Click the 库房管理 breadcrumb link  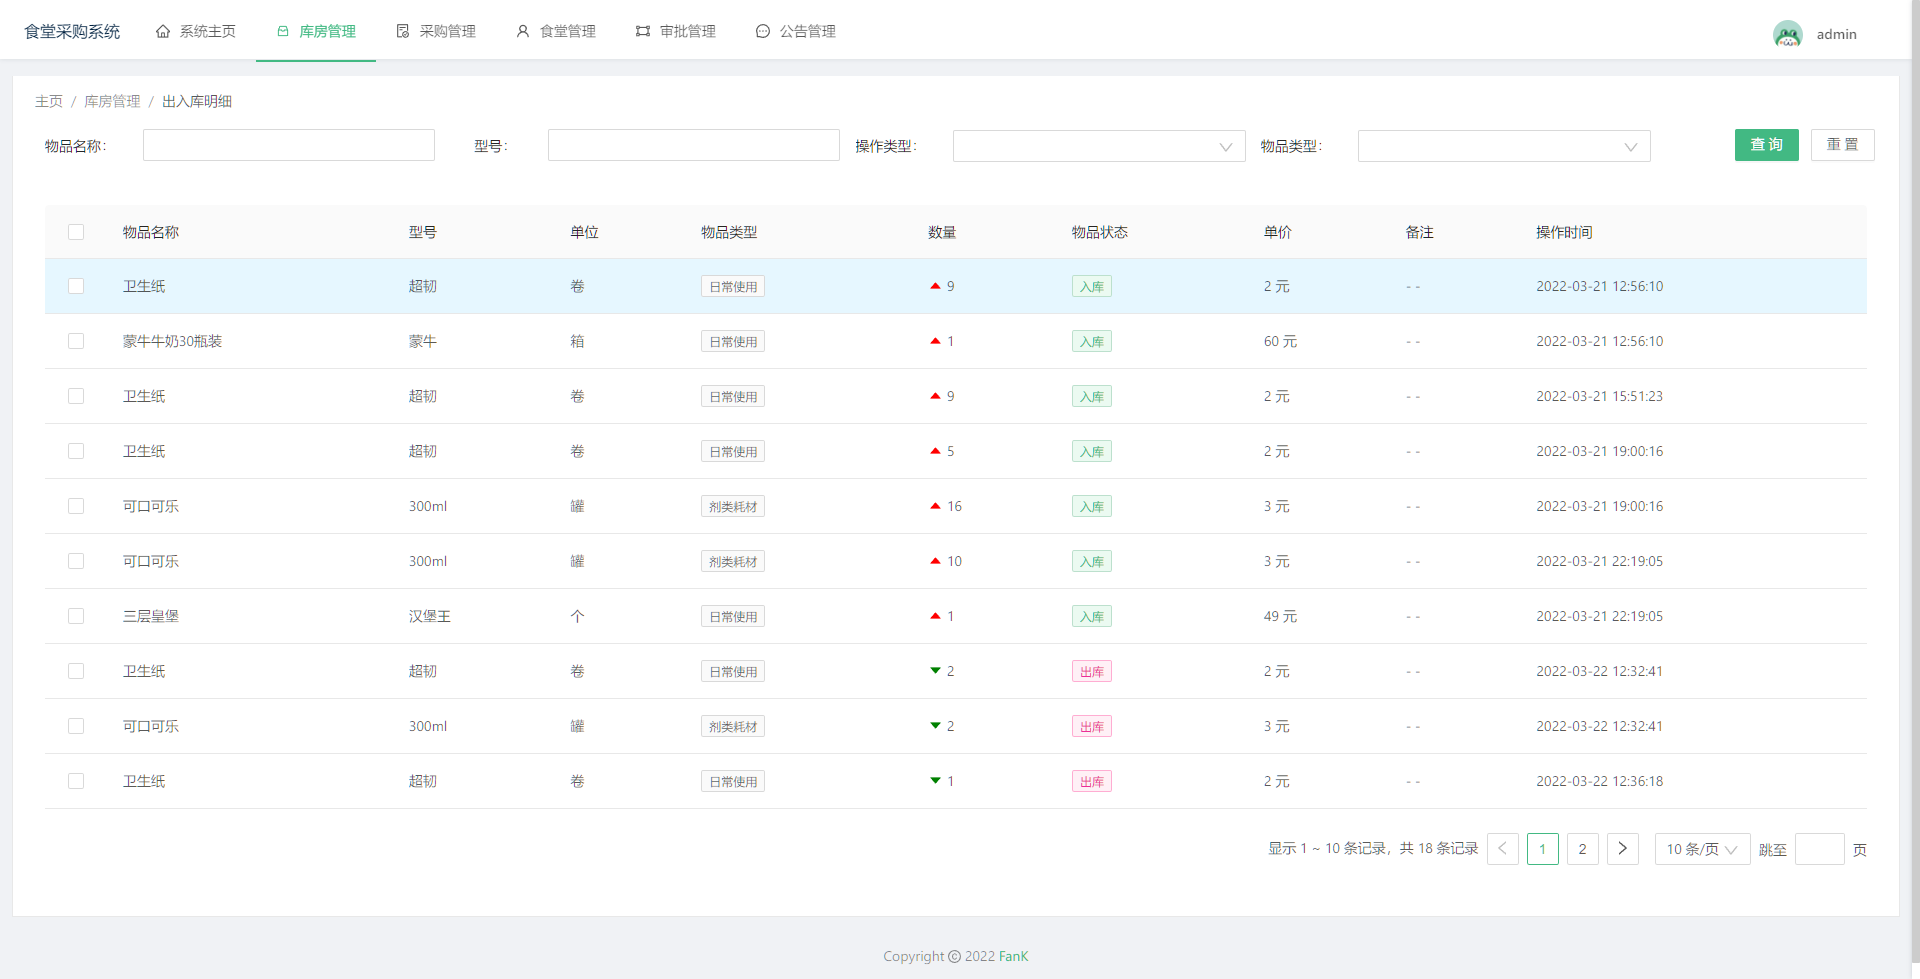pos(112,101)
